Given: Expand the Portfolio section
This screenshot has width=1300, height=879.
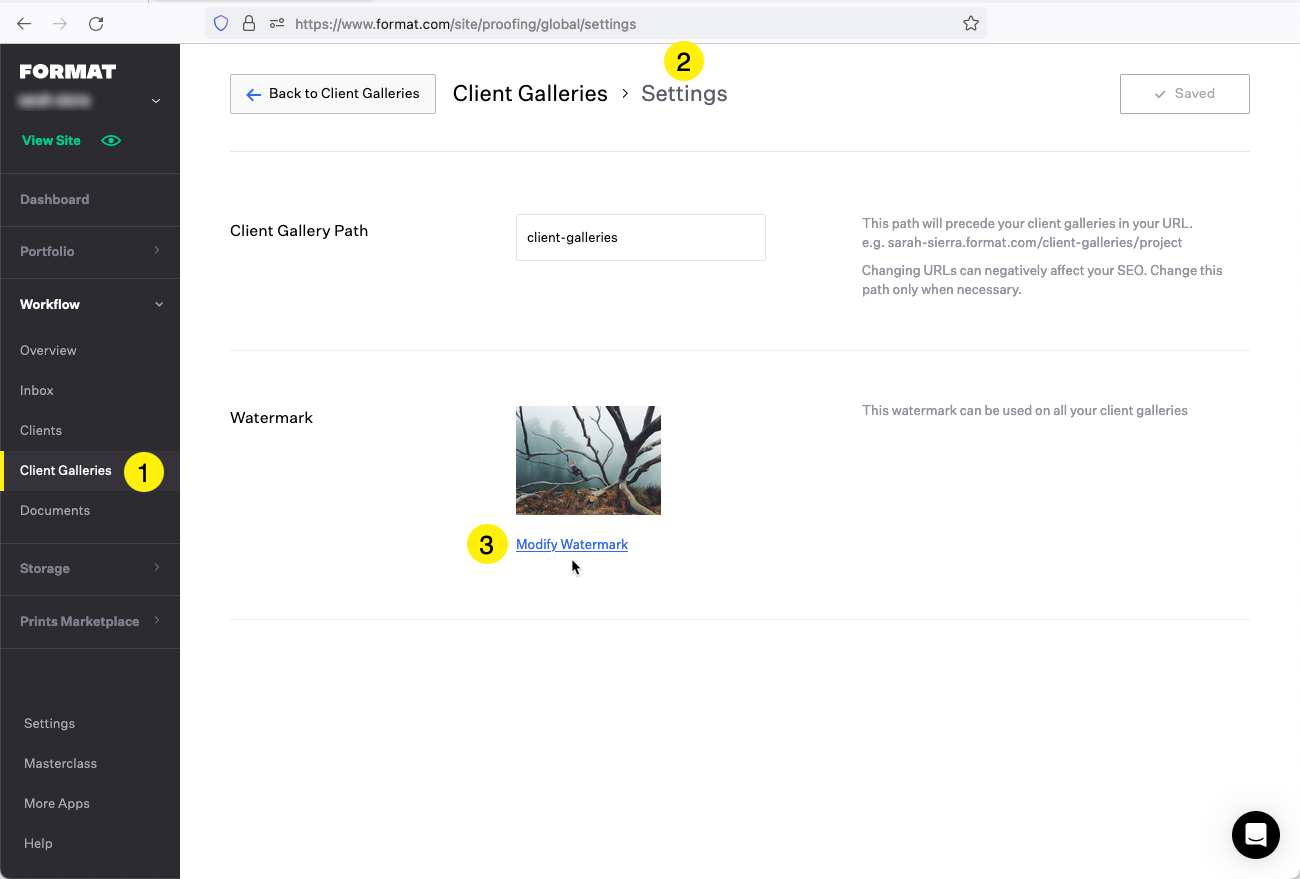Looking at the screenshot, I should pos(90,252).
